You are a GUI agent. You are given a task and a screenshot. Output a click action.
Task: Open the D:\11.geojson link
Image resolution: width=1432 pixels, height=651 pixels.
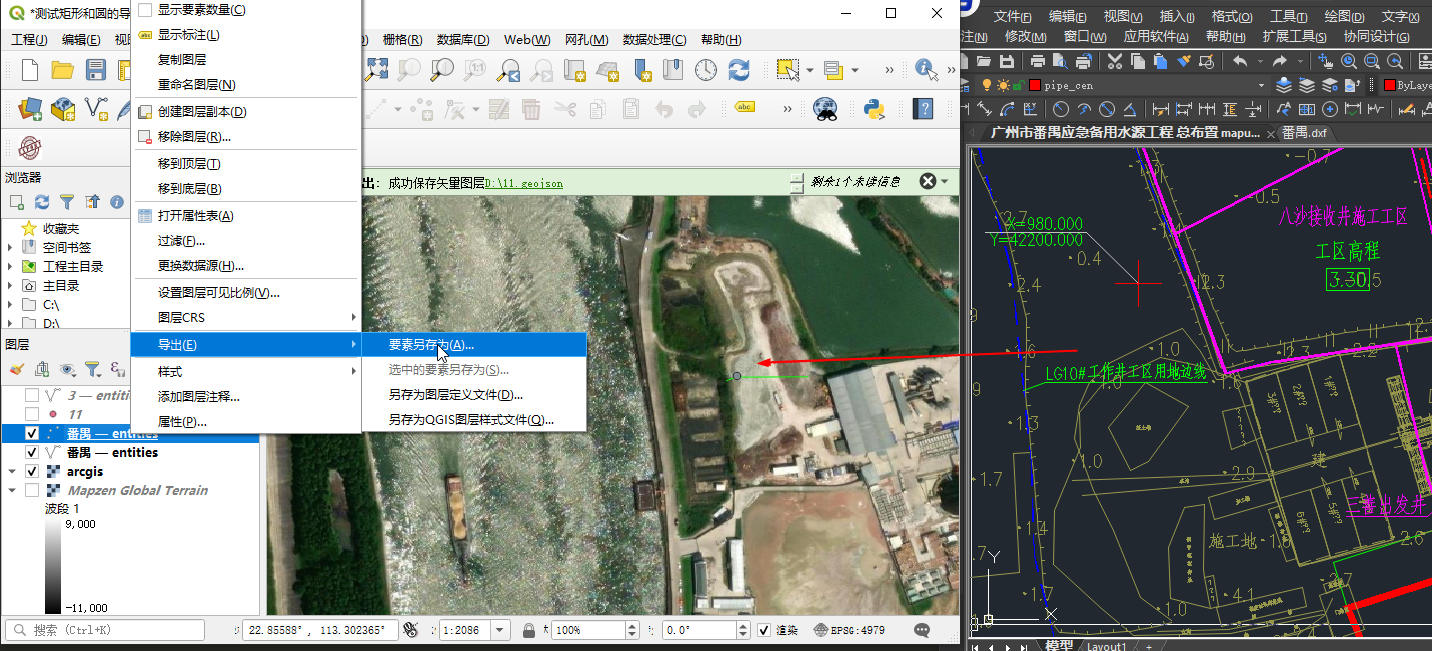coord(525,183)
